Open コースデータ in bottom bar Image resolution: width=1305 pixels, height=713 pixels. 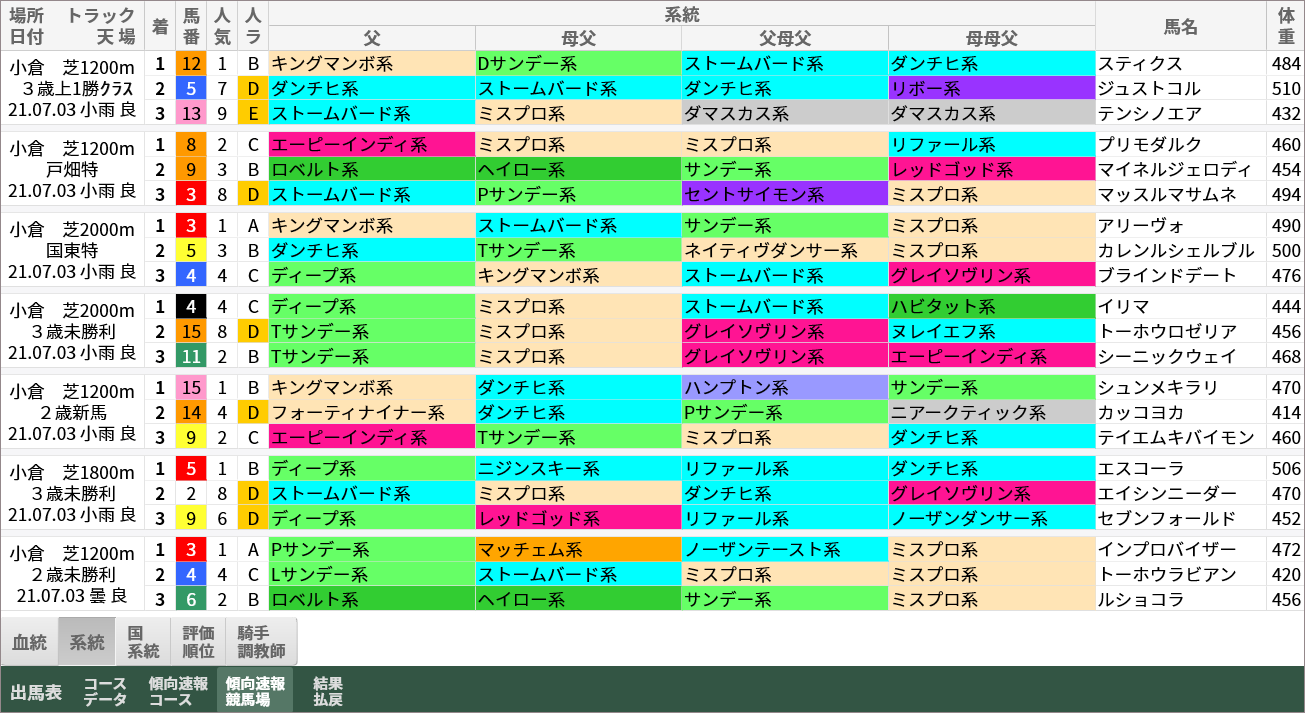point(105,691)
